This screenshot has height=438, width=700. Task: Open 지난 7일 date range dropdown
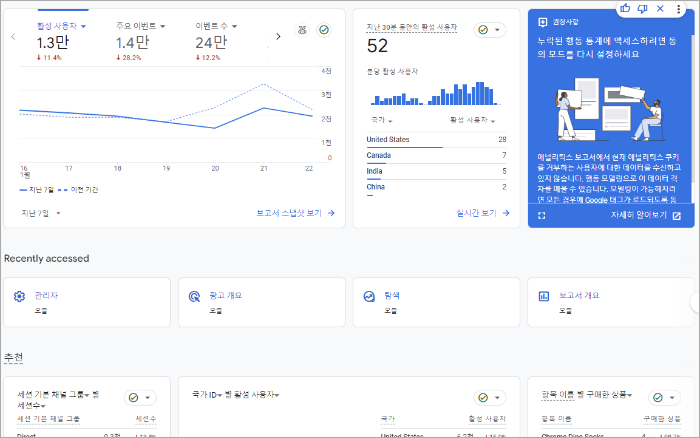[41, 213]
